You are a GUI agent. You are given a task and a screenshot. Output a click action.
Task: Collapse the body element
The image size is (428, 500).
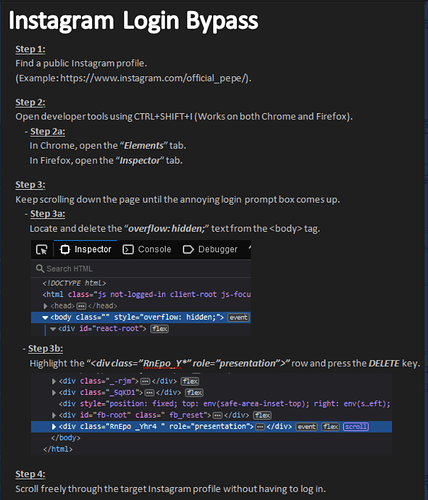coord(45,317)
